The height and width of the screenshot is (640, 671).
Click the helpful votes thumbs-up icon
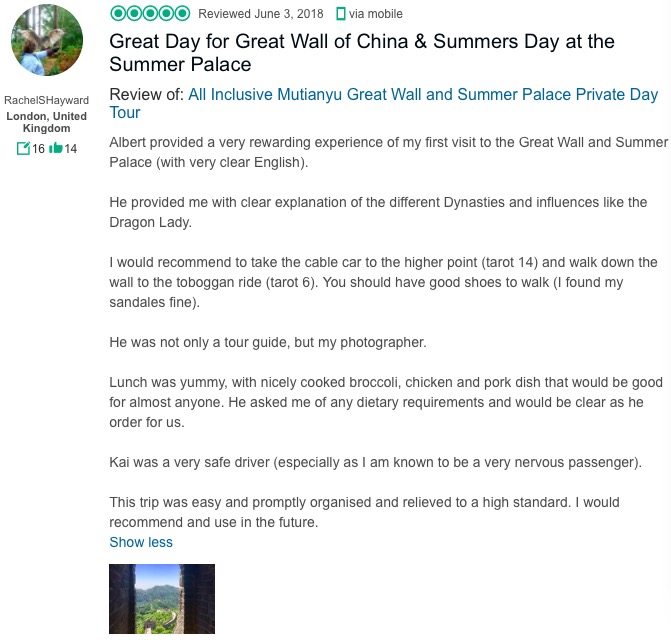pyautogui.click(x=55, y=148)
